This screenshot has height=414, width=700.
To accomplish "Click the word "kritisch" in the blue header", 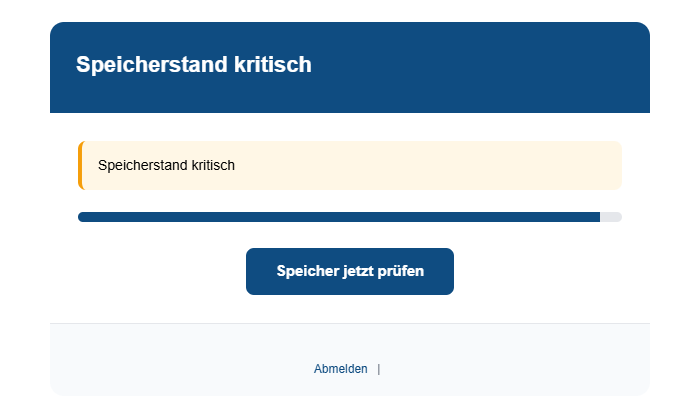I will tap(273, 65).
